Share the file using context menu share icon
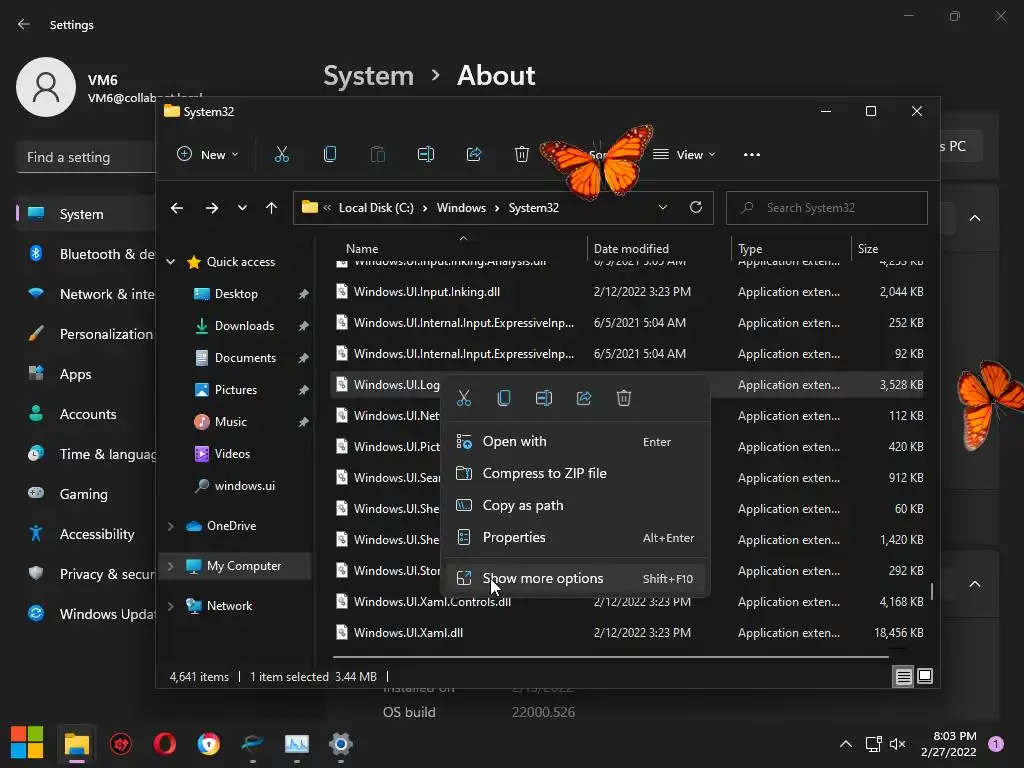Image resolution: width=1024 pixels, height=768 pixels. [584, 398]
